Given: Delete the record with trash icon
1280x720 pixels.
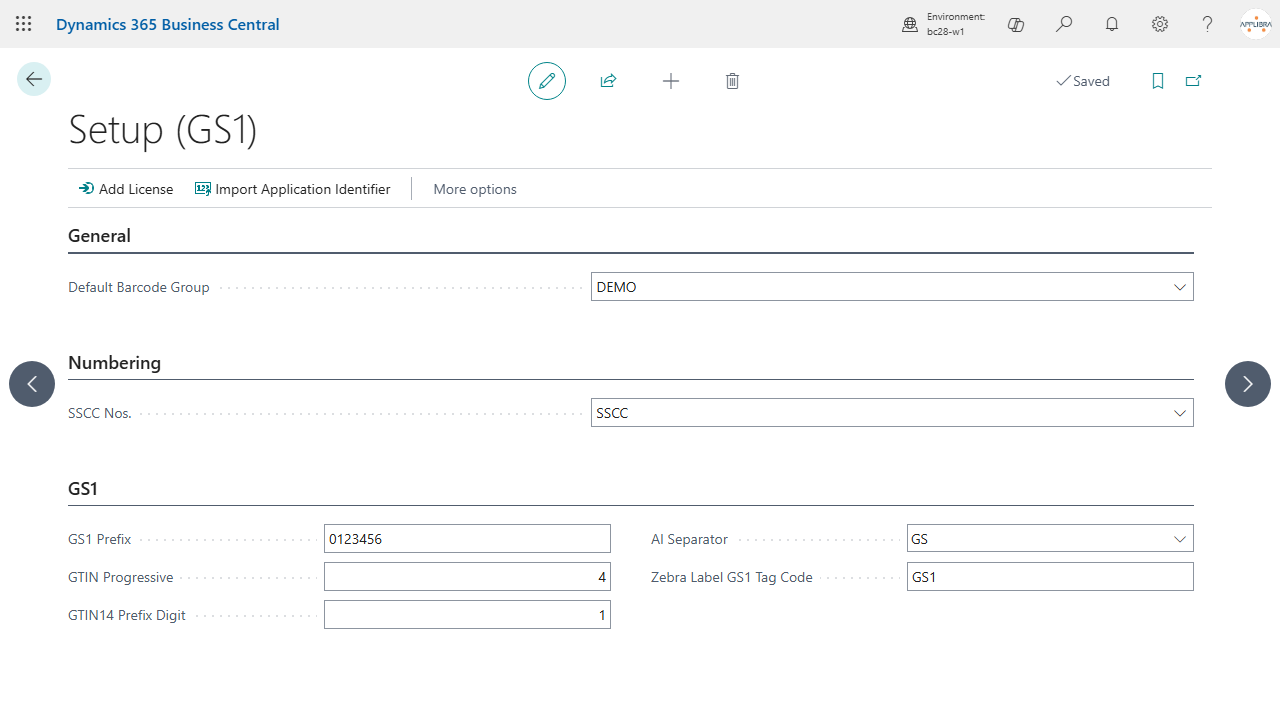Looking at the screenshot, I should [x=732, y=81].
